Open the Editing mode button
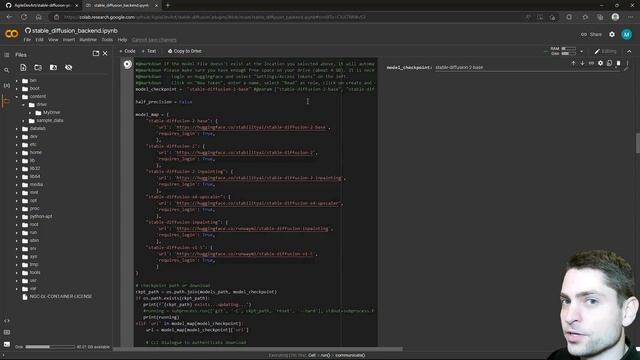The image size is (640, 360). (605, 51)
